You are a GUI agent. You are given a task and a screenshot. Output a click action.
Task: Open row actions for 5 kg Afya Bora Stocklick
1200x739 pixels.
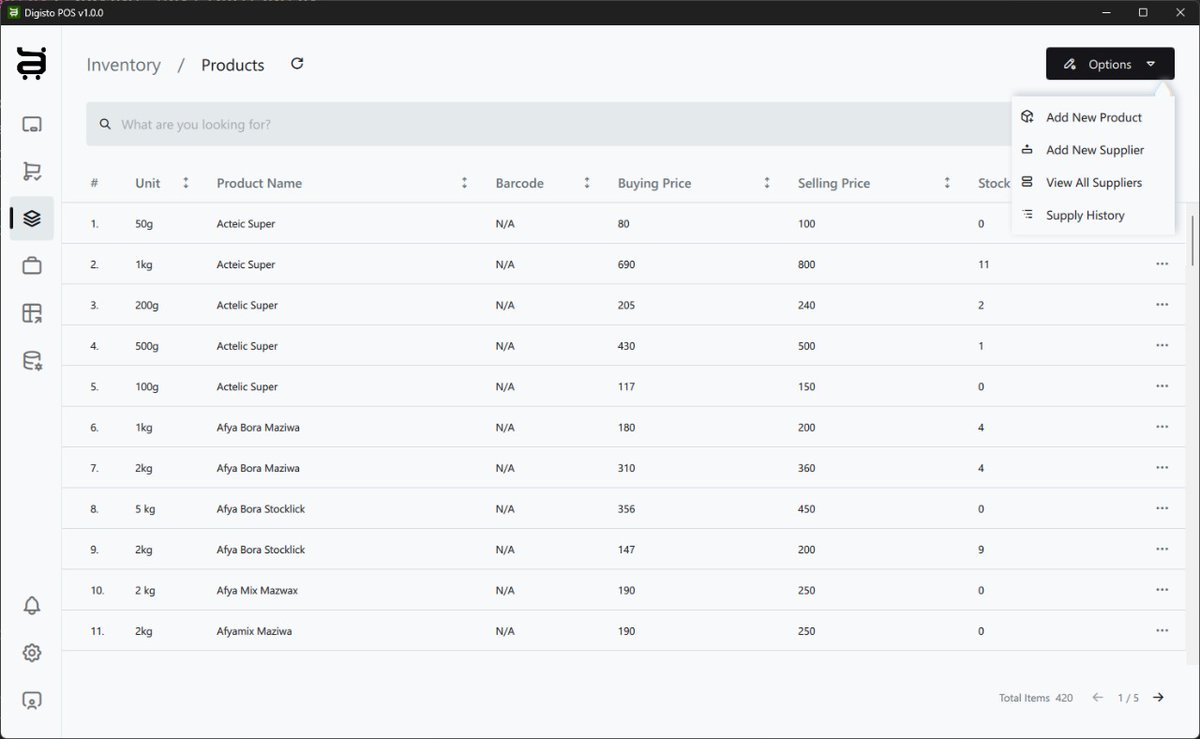[x=1162, y=508]
